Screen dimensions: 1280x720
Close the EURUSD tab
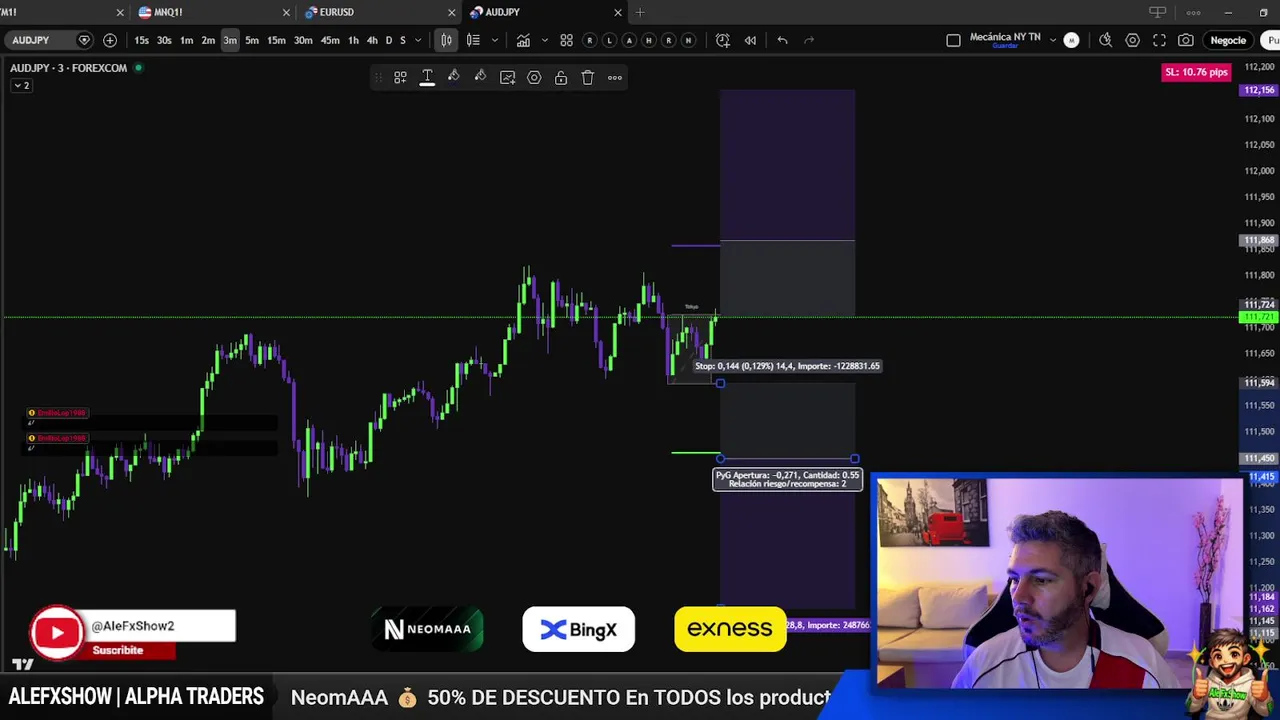[452, 12]
